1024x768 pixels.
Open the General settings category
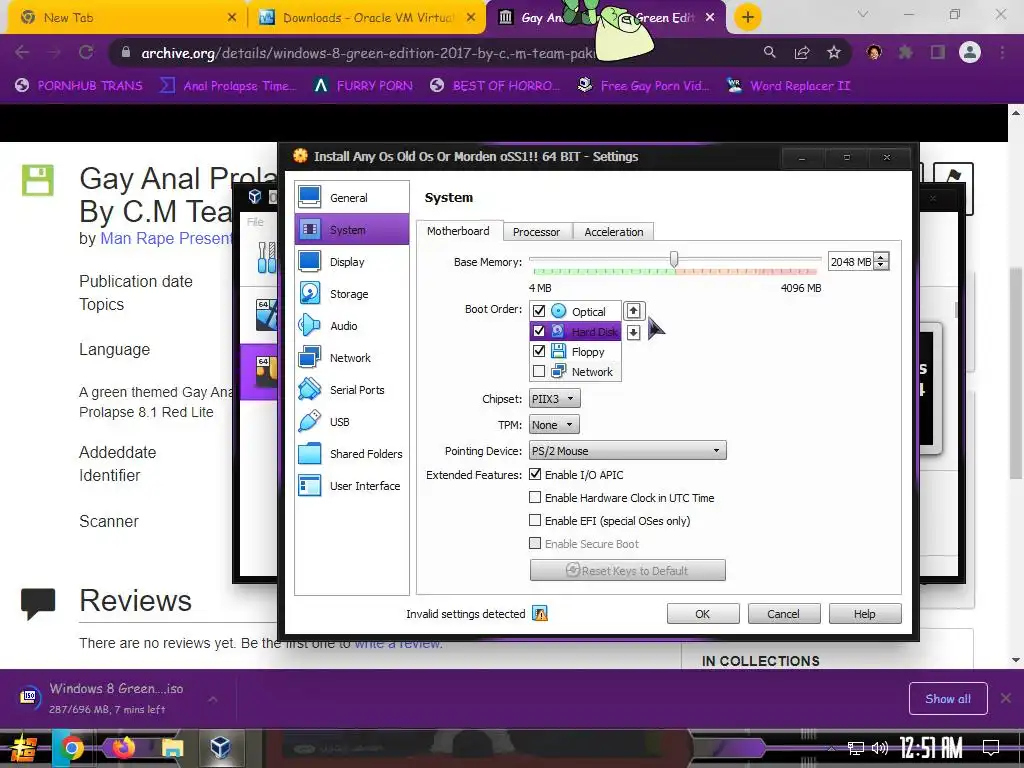tap(351, 197)
